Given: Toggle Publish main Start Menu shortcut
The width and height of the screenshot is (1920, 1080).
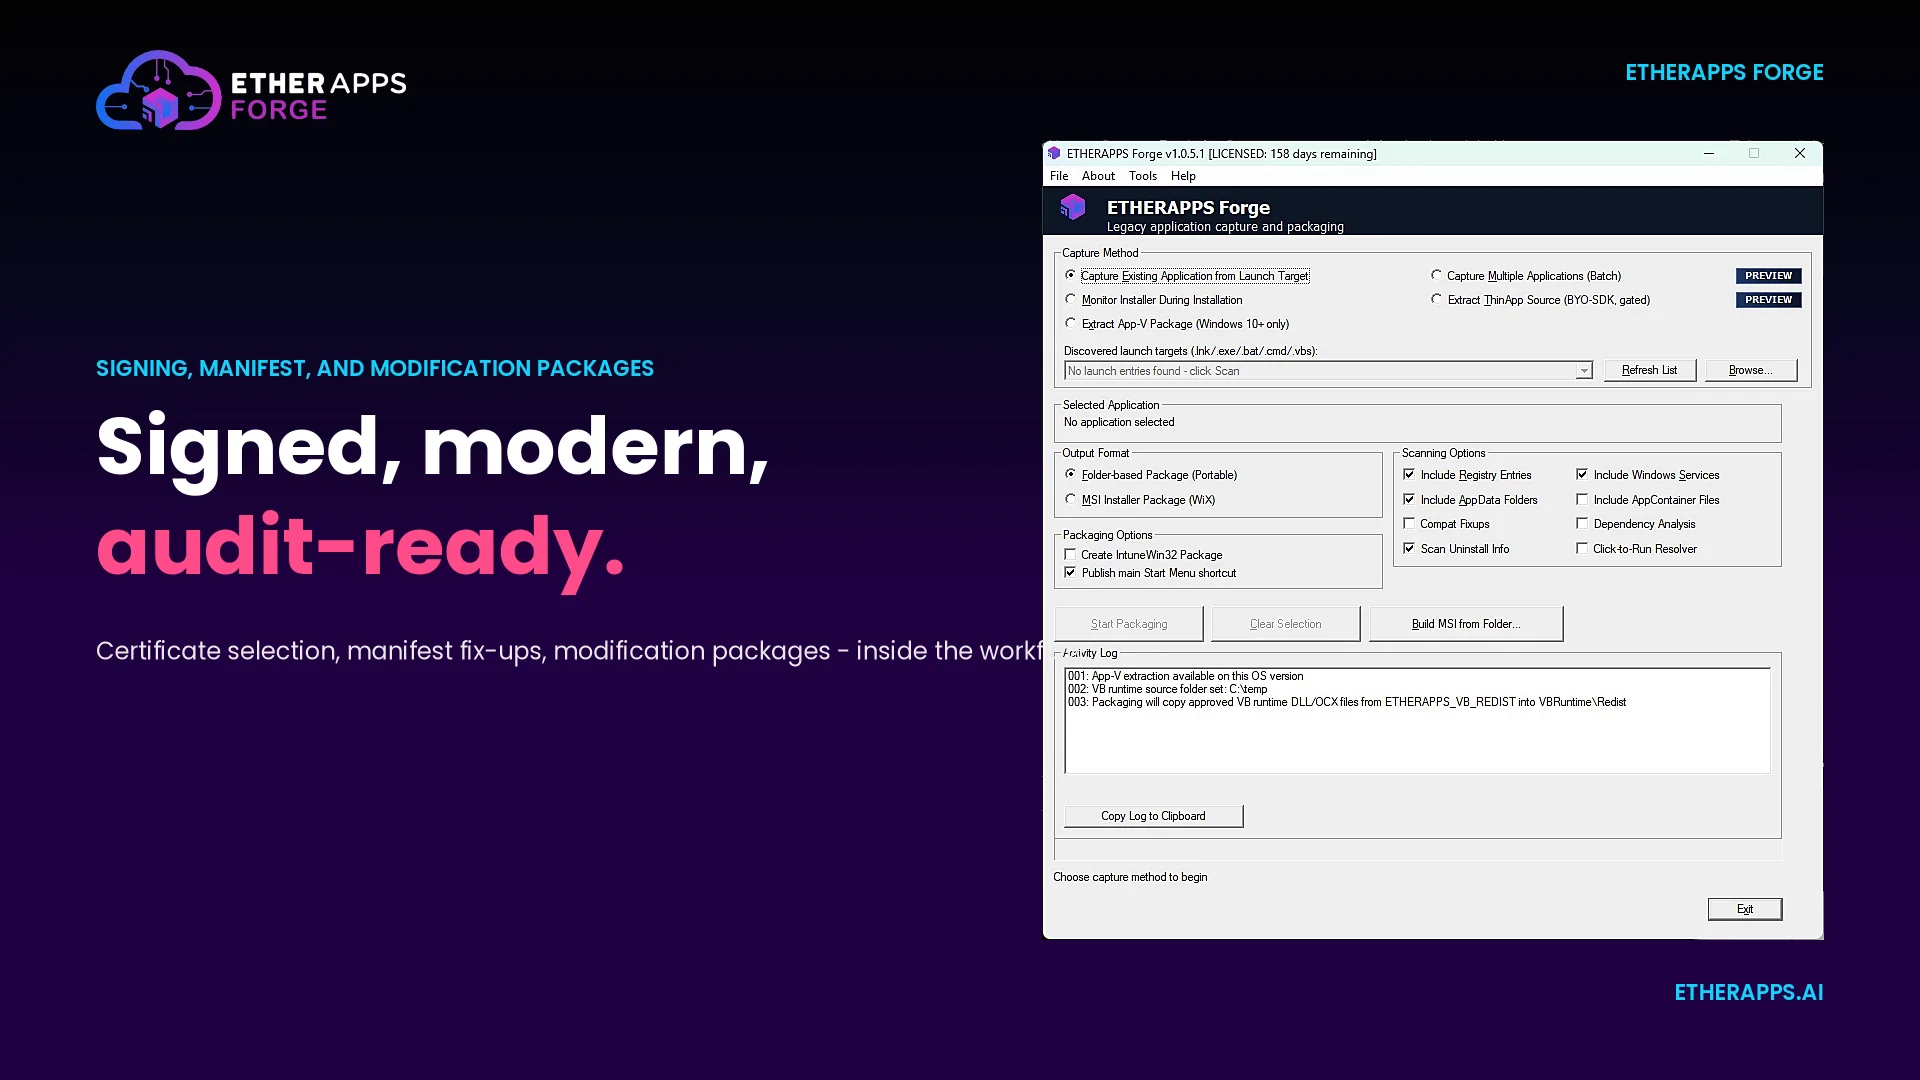Looking at the screenshot, I should pos(1070,572).
